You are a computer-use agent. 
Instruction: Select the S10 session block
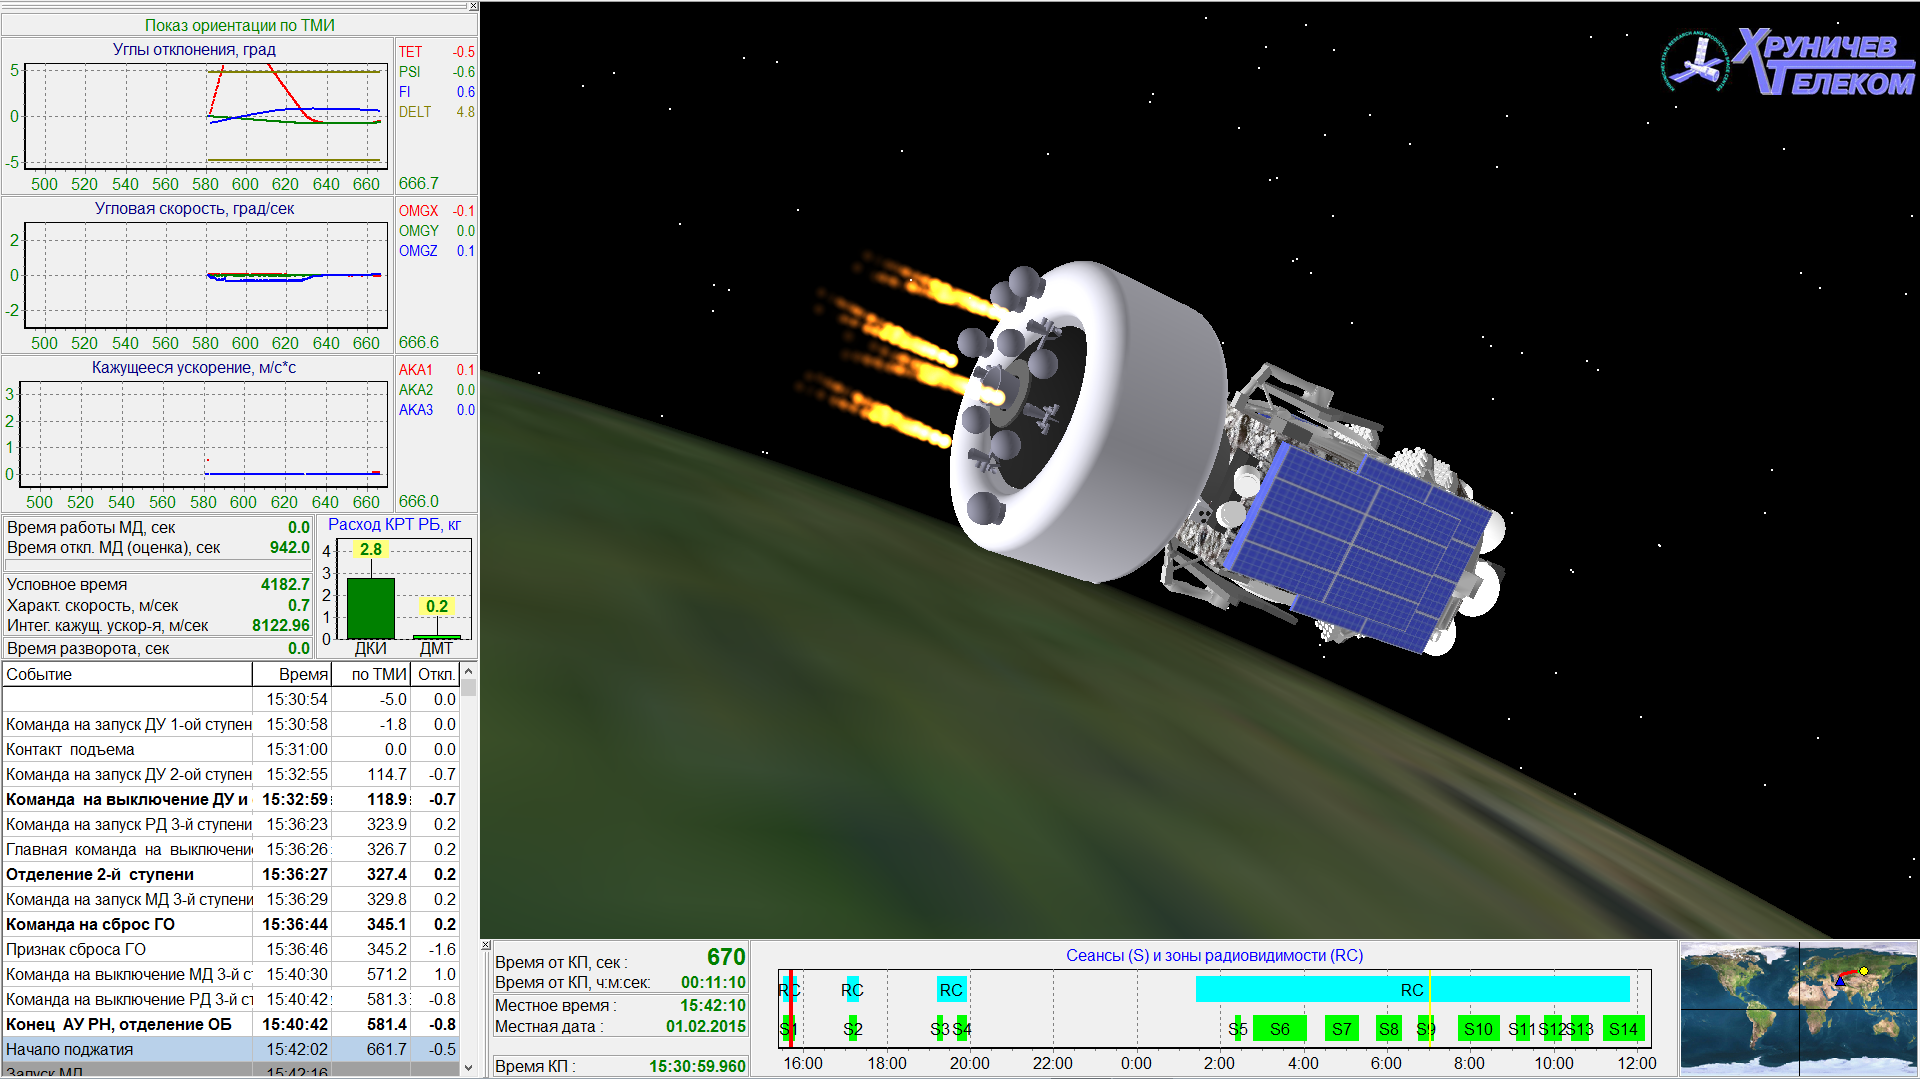pyautogui.click(x=1477, y=1029)
